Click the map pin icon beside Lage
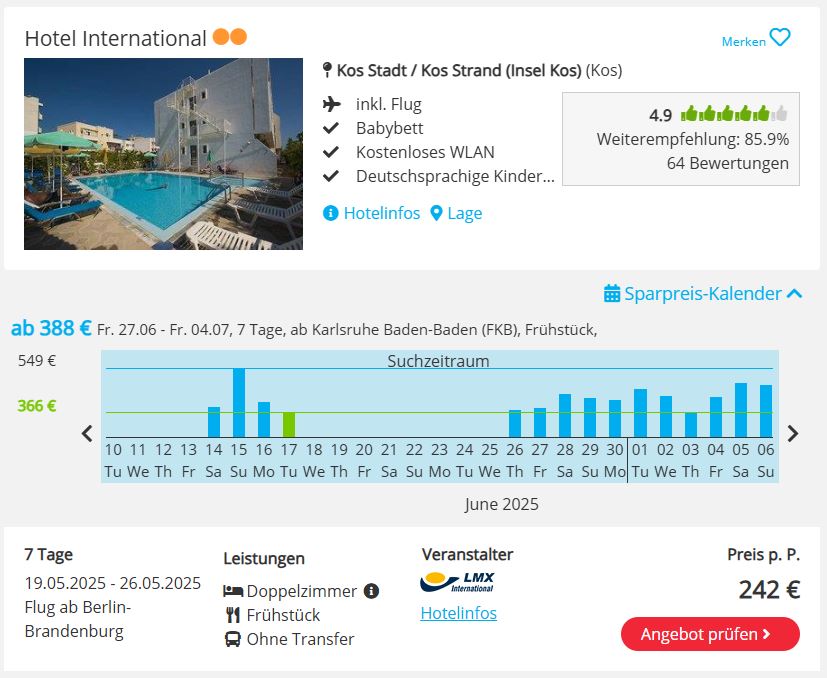The height and width of the screenshot is (678, 827). point(436,213)
